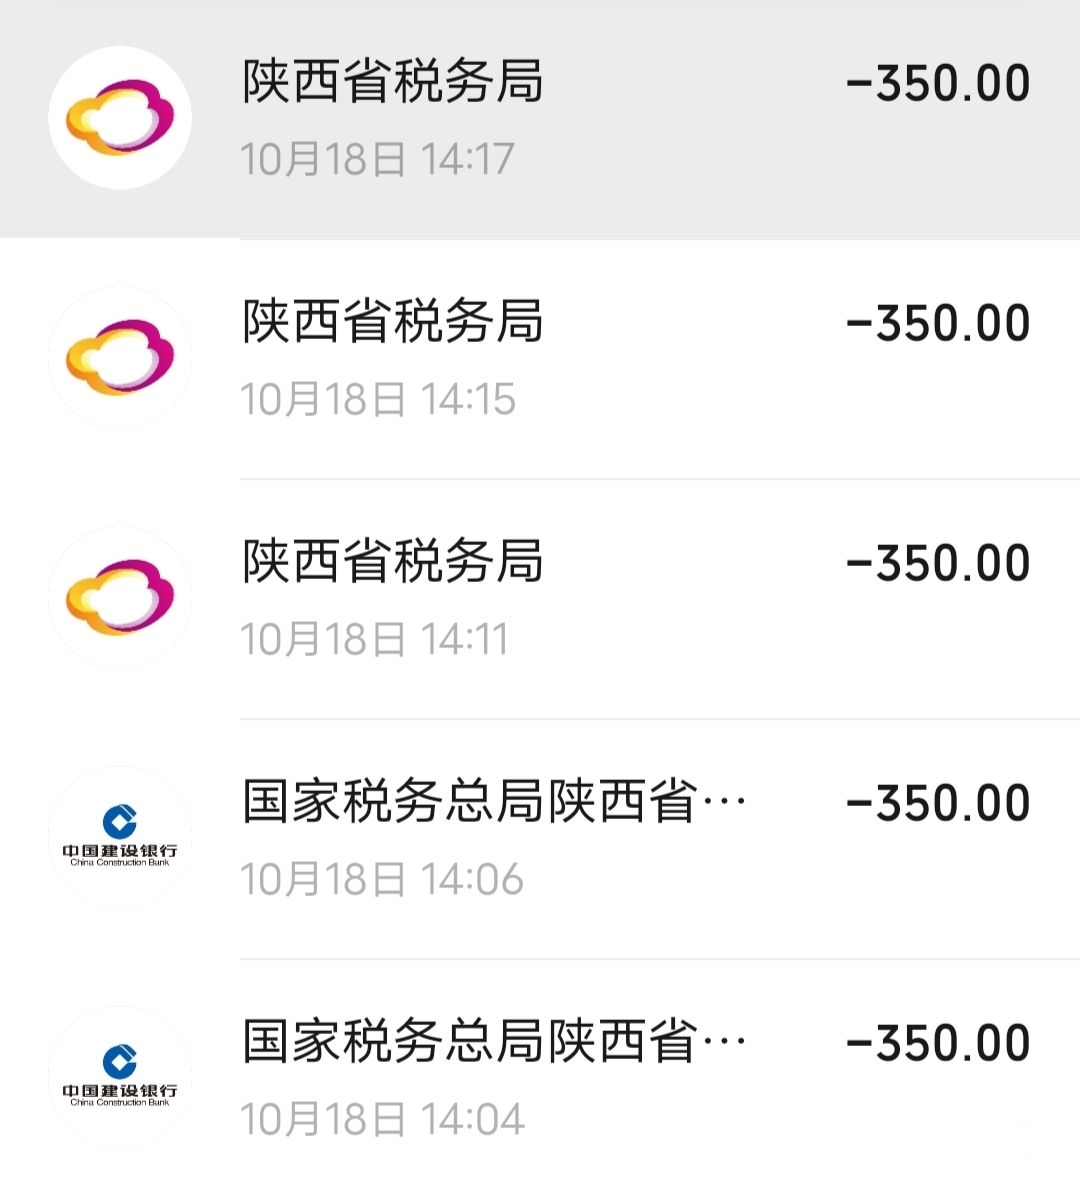Tap the timestamp 10月18日 14:17
1080x1188 pixels.
(x=378, y=159)
